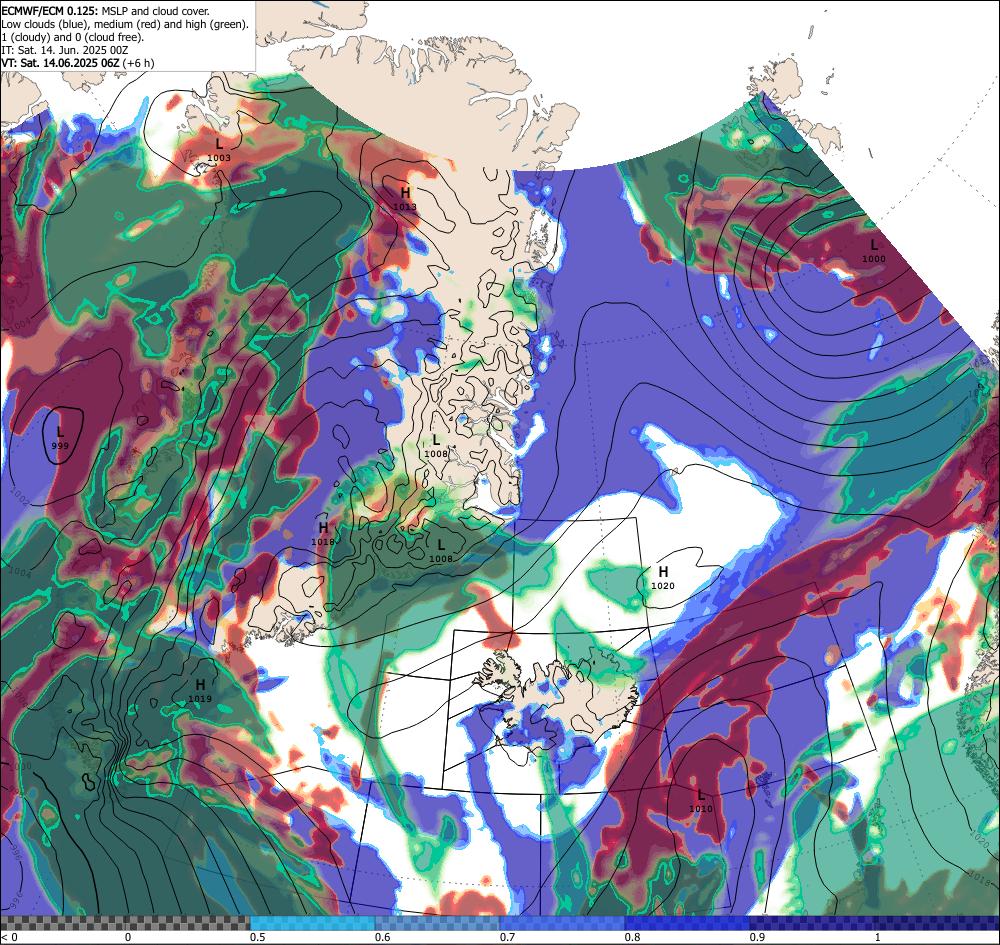Select the 'VT: Sat. 14.06.2025 06Z (+6 h)' text
The height and width of the screenshot is (945, 1000).
[77, 63]
